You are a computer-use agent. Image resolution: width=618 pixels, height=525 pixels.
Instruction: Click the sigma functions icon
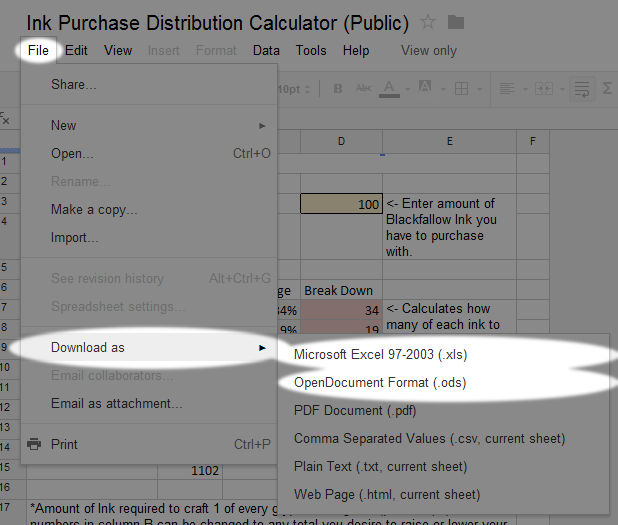coord(607,88)
